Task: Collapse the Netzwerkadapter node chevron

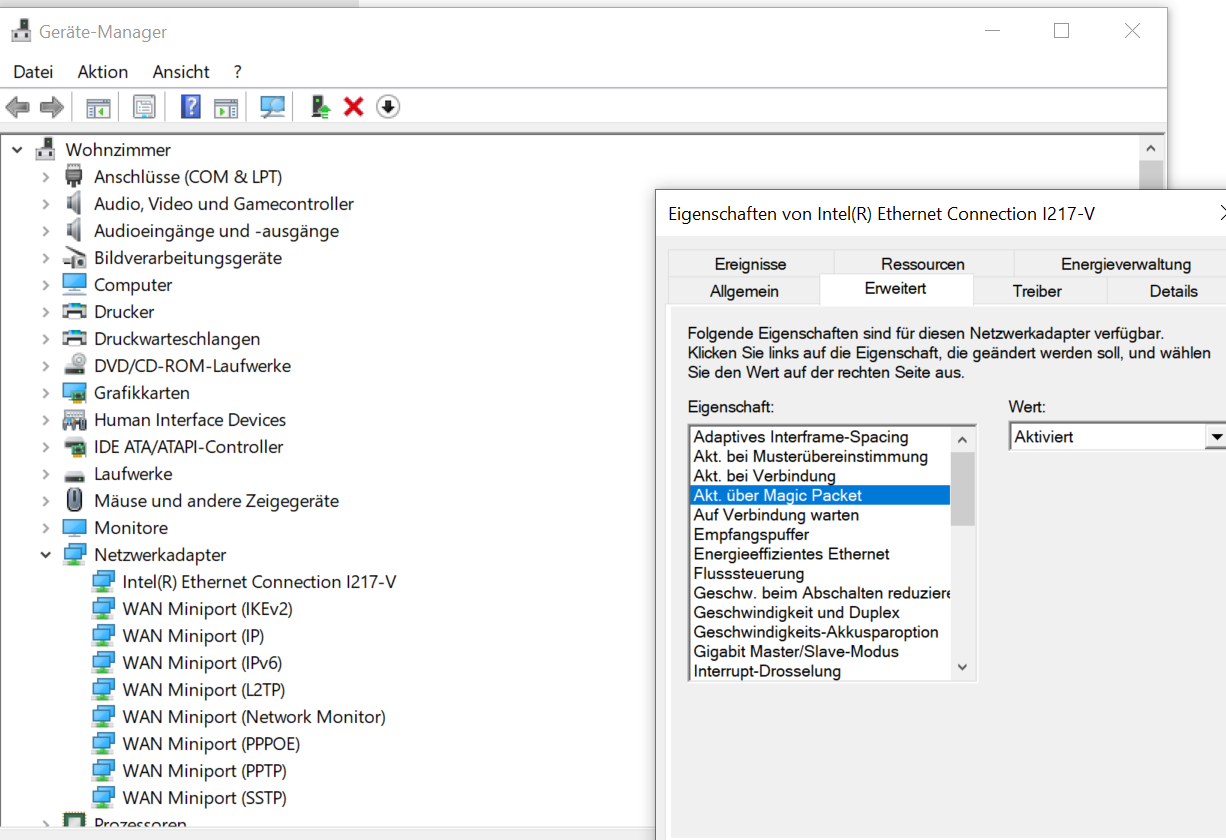Action: [45, 554]
